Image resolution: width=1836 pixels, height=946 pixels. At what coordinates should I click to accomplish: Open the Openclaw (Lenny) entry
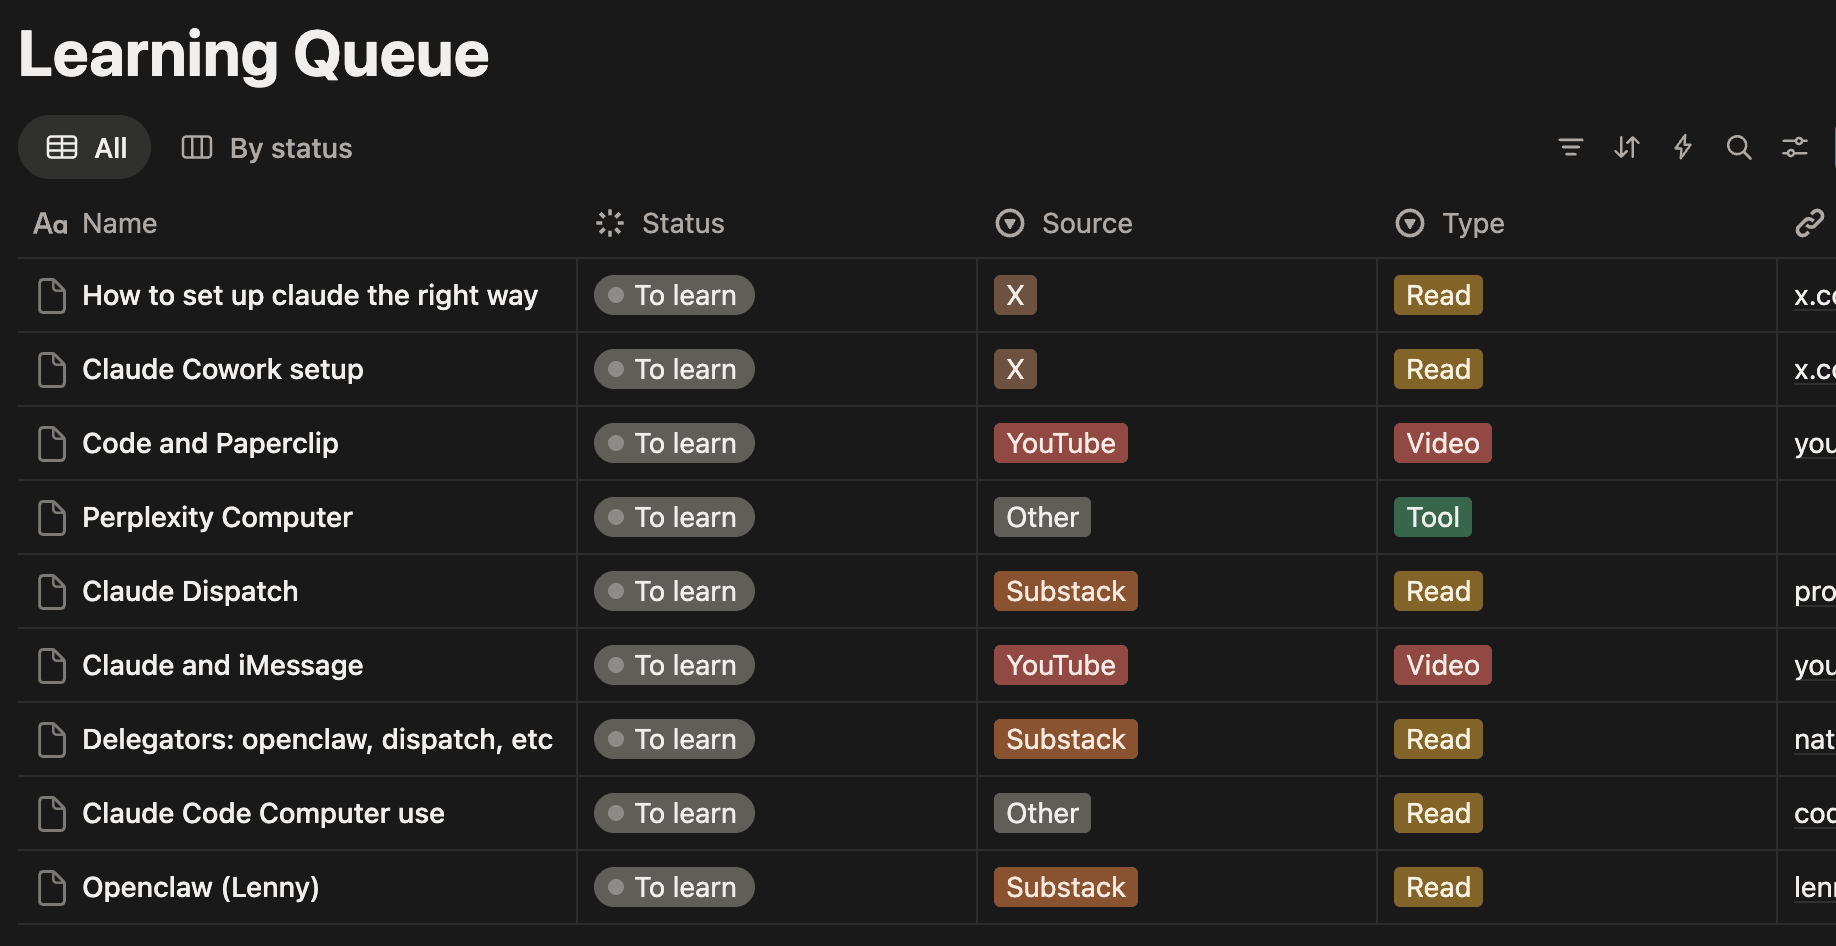[x=200, y=888]
